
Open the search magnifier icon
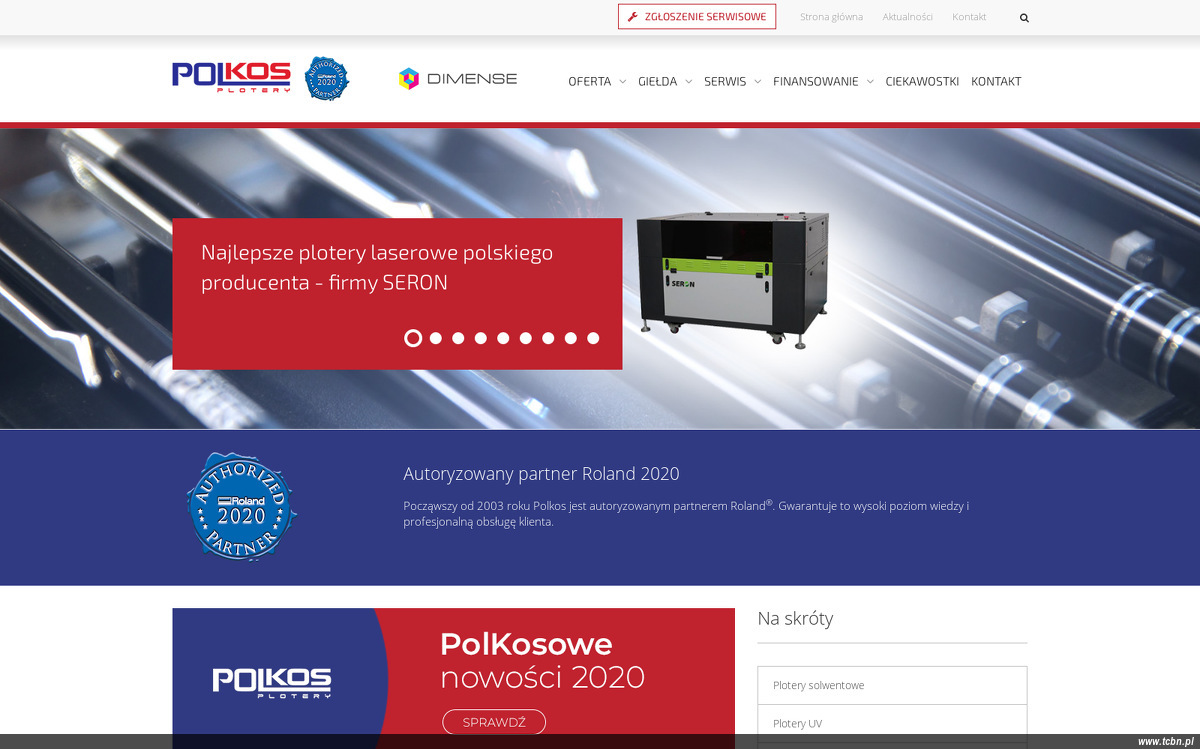click(x=1024, y=17)
